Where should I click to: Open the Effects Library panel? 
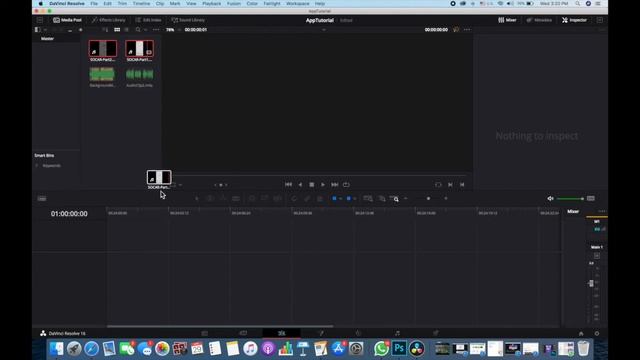point(109,20)
